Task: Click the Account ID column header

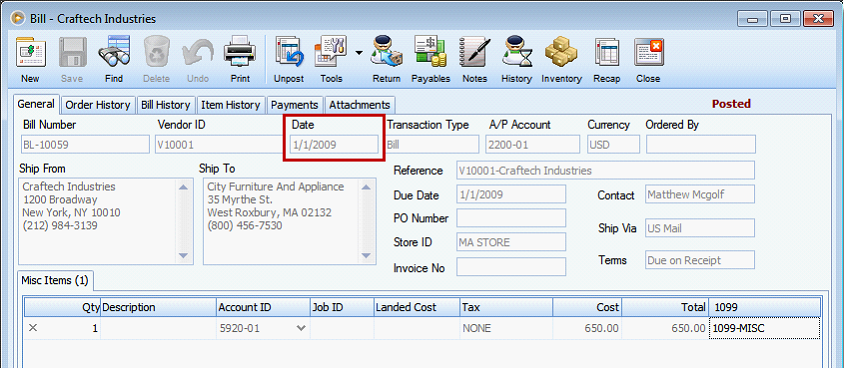Action: tap(263, 308)
